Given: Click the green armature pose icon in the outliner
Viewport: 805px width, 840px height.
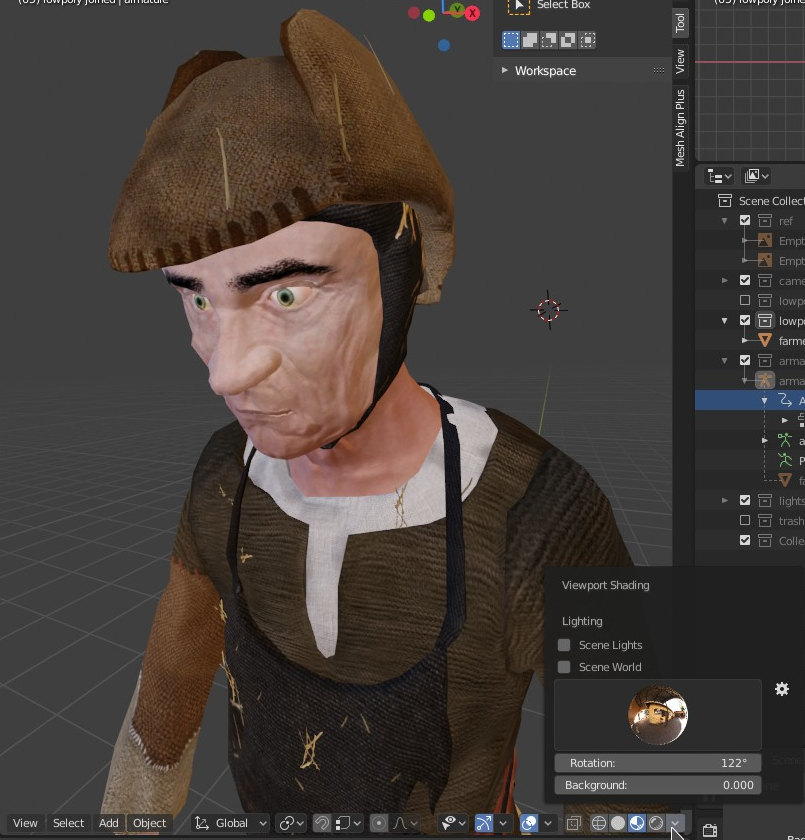Looking at the screenshot, I should [785, 440].
